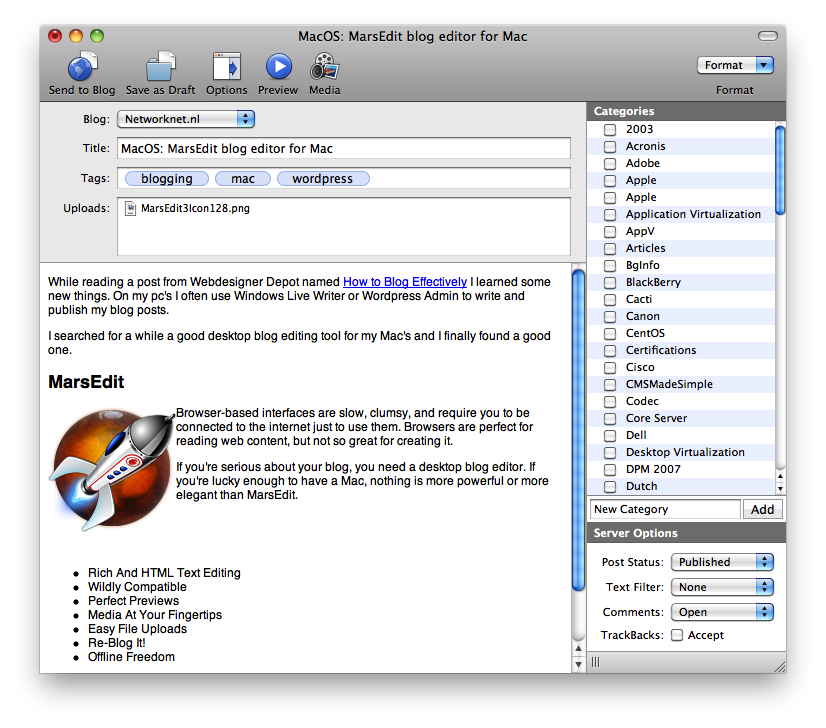
Task: Click the categories scroll down arrow
Action: click(x=780, y=489)
